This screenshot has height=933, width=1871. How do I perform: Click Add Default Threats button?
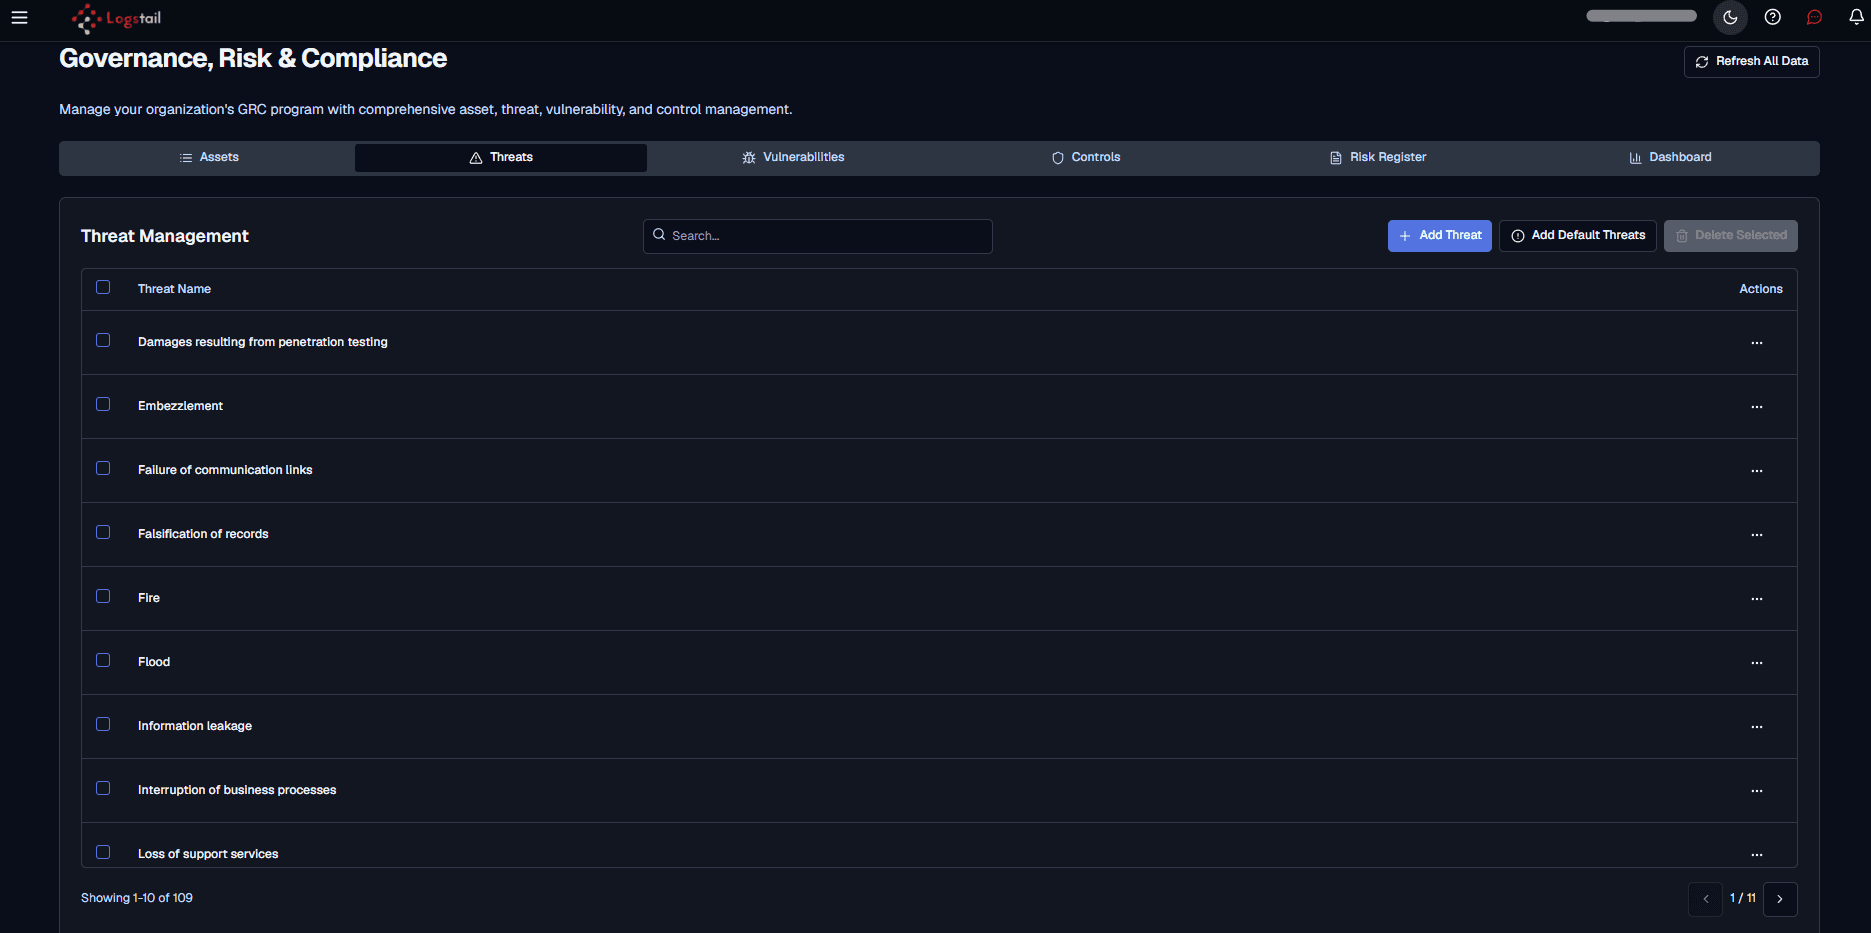[1578, 236]
